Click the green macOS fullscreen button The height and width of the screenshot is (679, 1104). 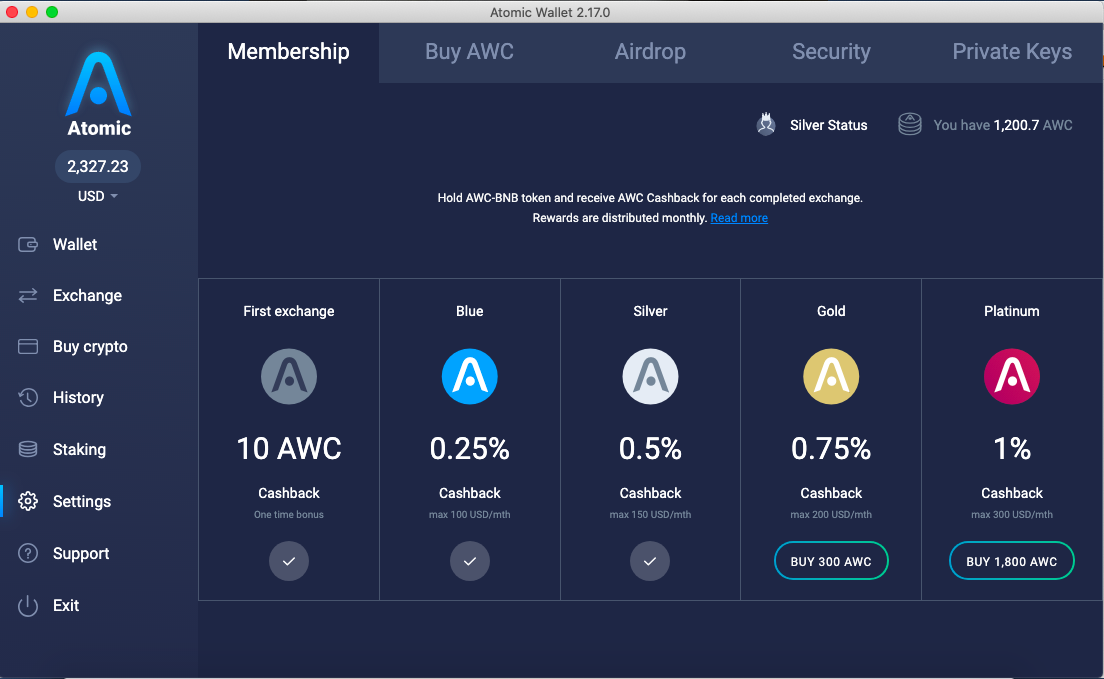click(52, 12)
